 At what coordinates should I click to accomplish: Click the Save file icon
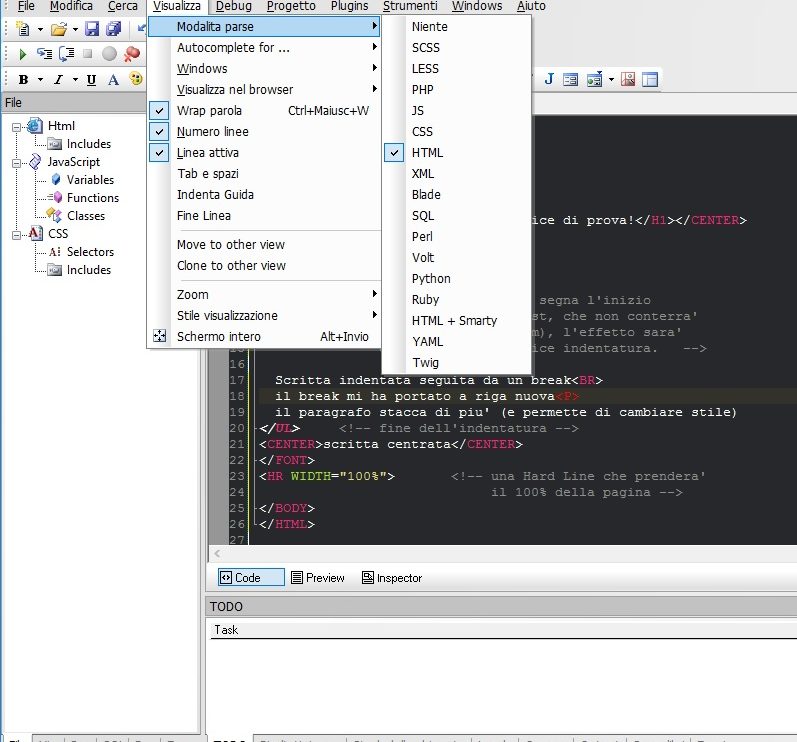(92, 30)
